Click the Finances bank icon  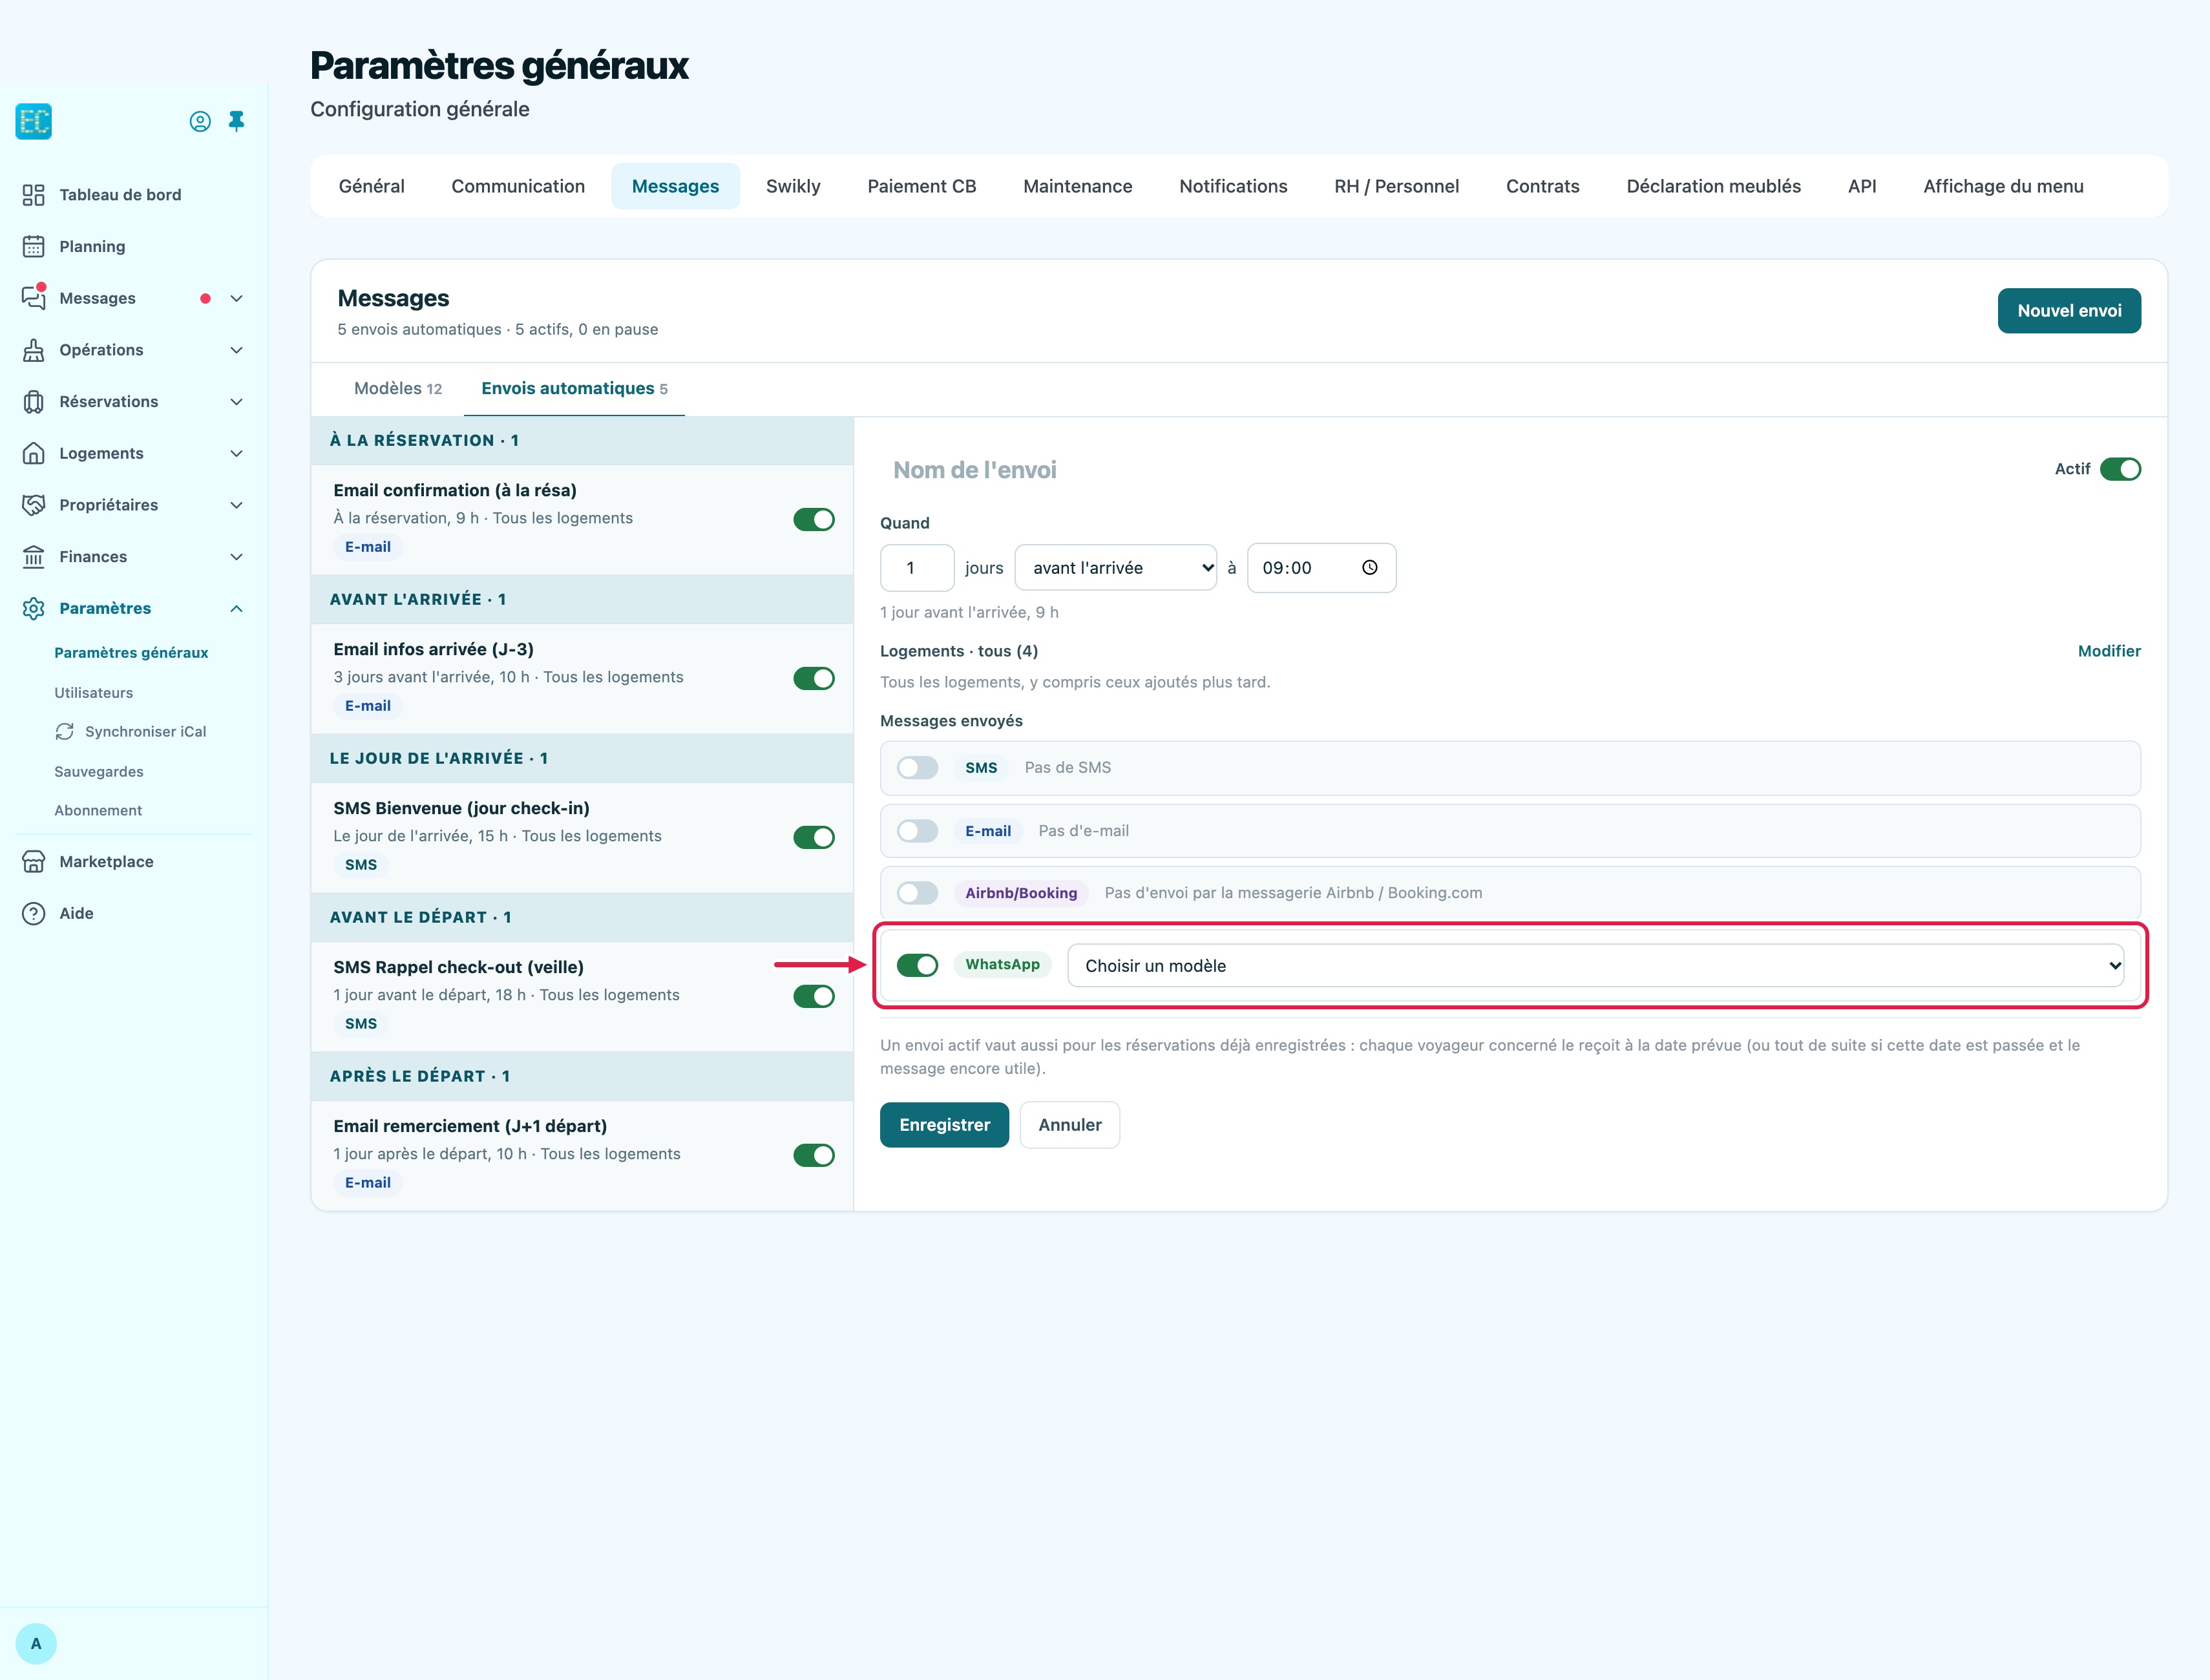click(33, 556)
